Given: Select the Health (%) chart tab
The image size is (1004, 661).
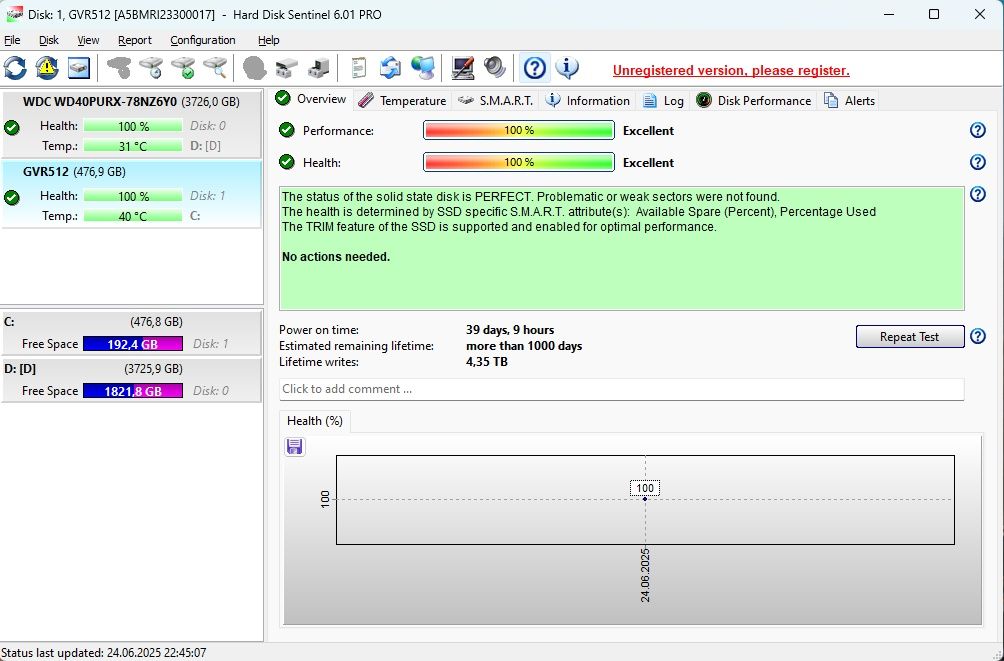Looking at the screenshot, I should (314, 421).
